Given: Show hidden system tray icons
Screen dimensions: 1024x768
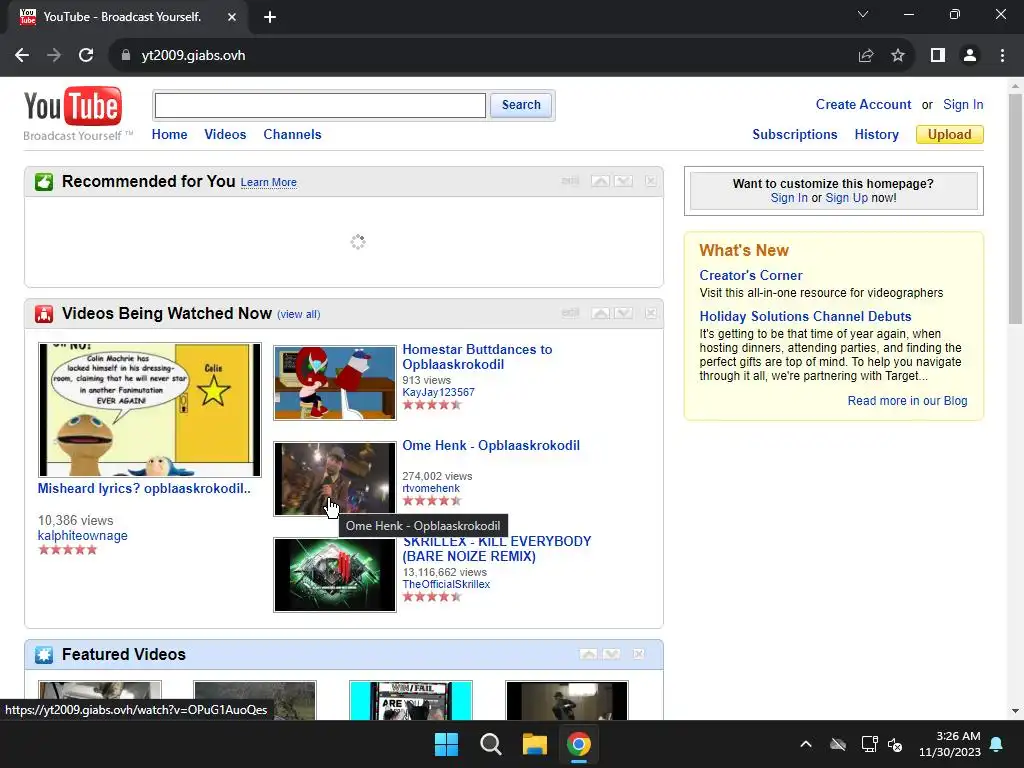Looking at the screenshot, I should point(806,744).
